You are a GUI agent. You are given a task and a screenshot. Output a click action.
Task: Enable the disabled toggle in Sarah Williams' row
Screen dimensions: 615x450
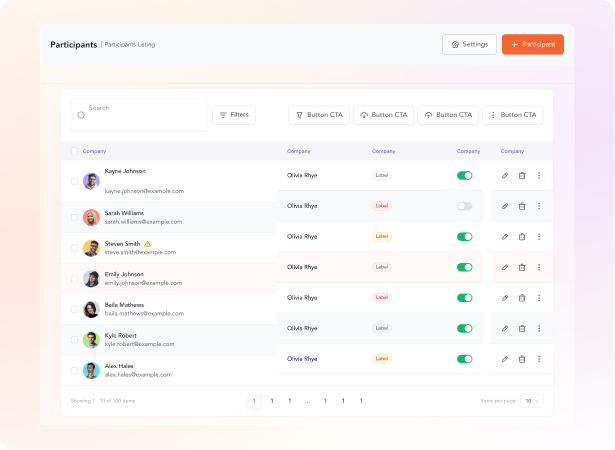(465, 206)
